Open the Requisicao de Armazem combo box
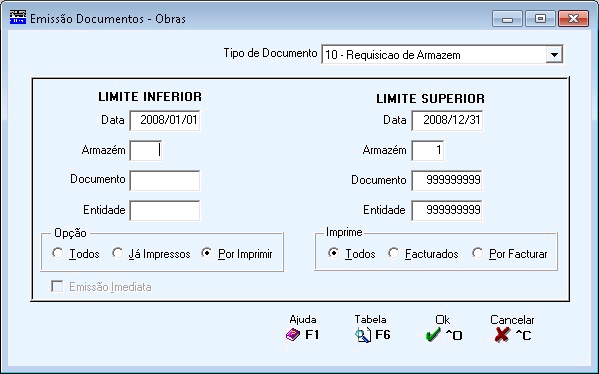Viewport: 599px width, 374px height. point(442,55)
